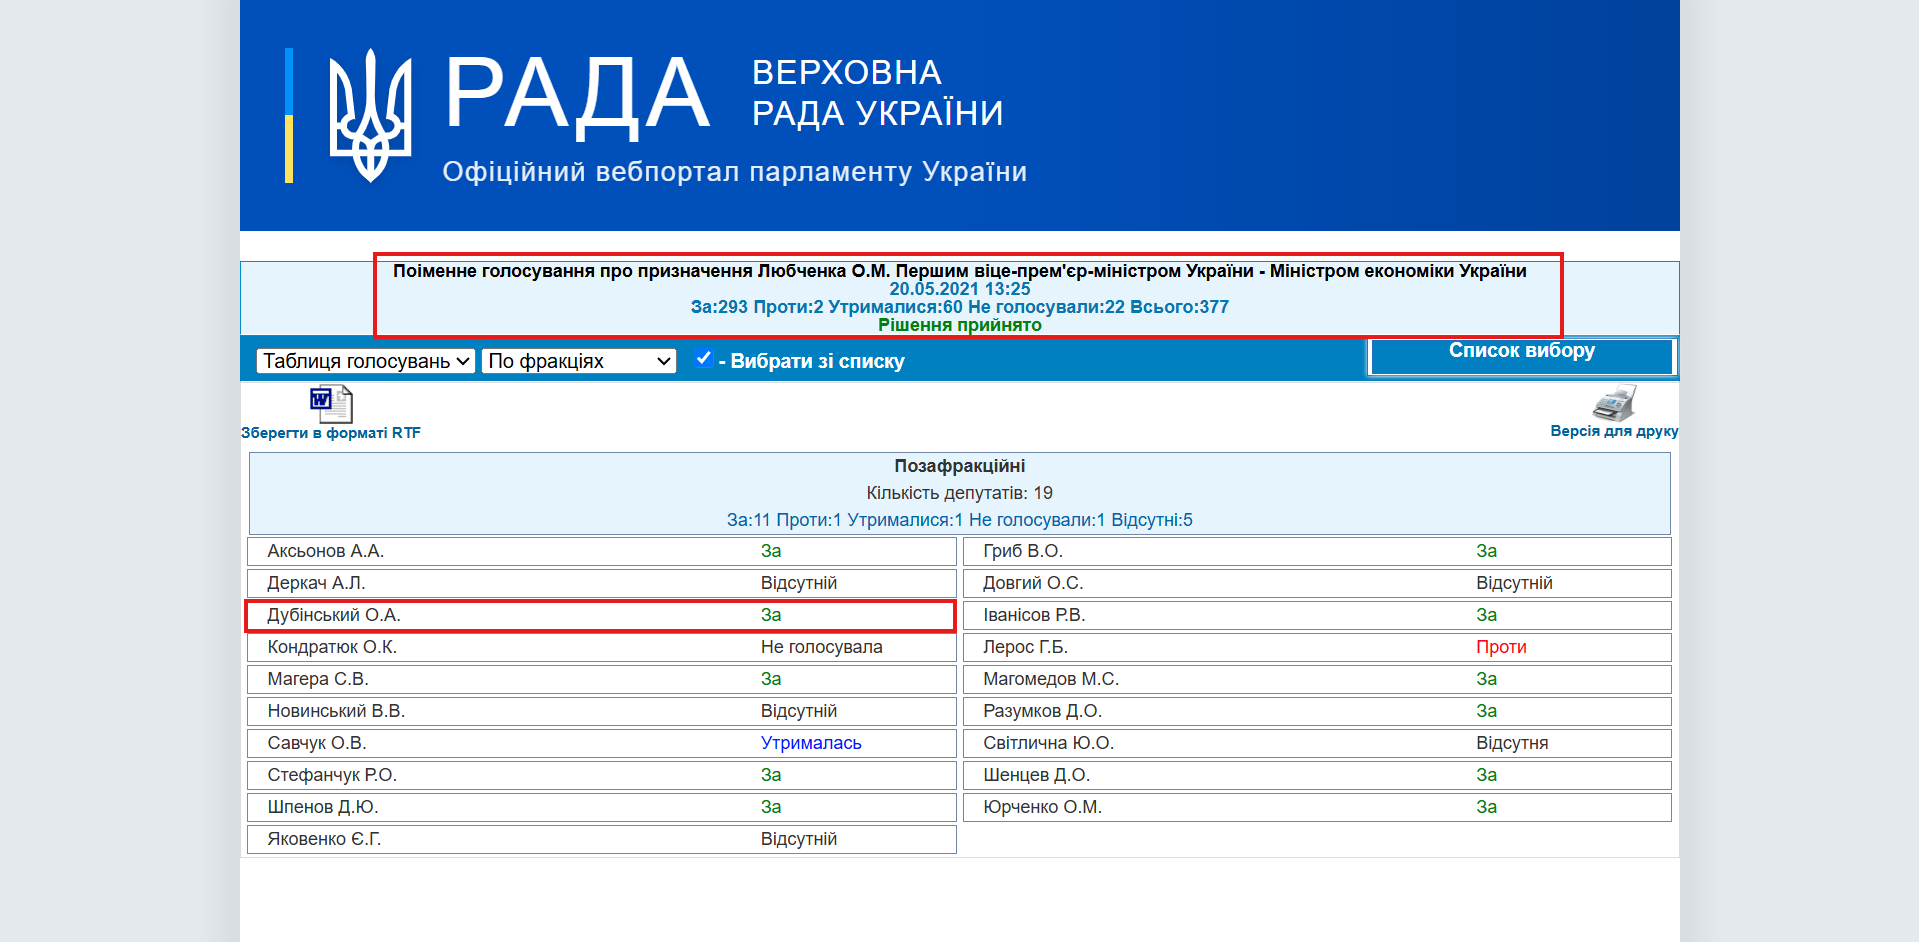Click the 'За' vote of Дубінський
Screen dimensions: 1919x942
[x=771, y=615]
